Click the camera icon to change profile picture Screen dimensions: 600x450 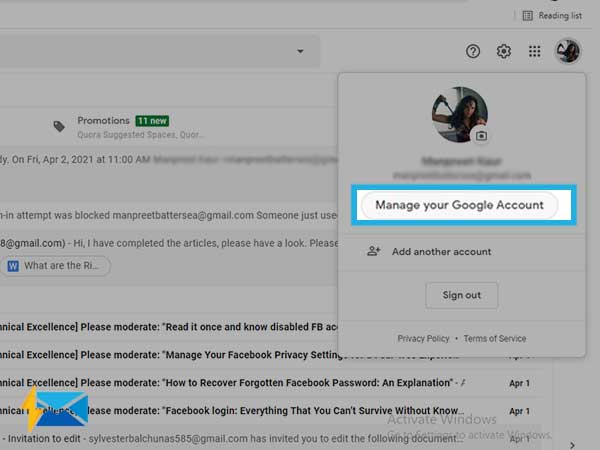481,135
